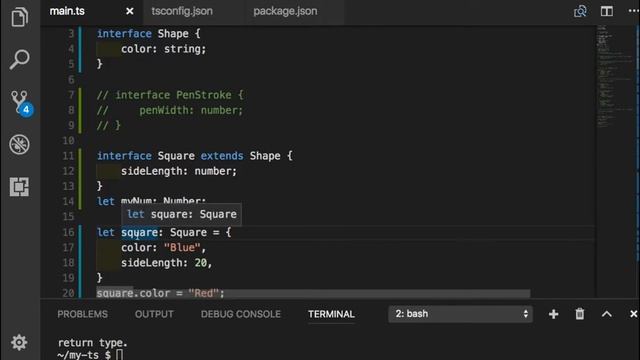Split the editor with the split icon
The height and width of the screenshot is (360, 640).
607,11
